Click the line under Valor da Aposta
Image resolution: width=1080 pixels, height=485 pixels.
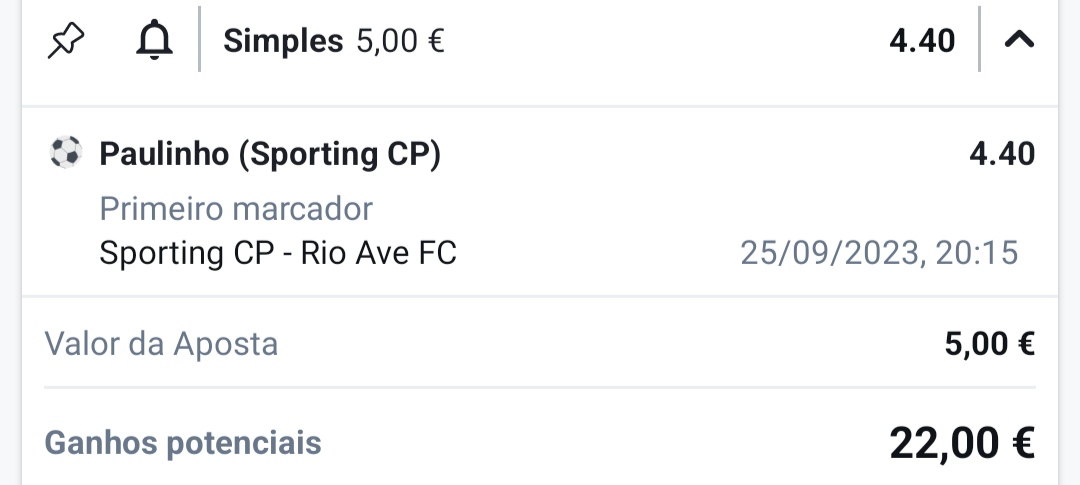540,388
